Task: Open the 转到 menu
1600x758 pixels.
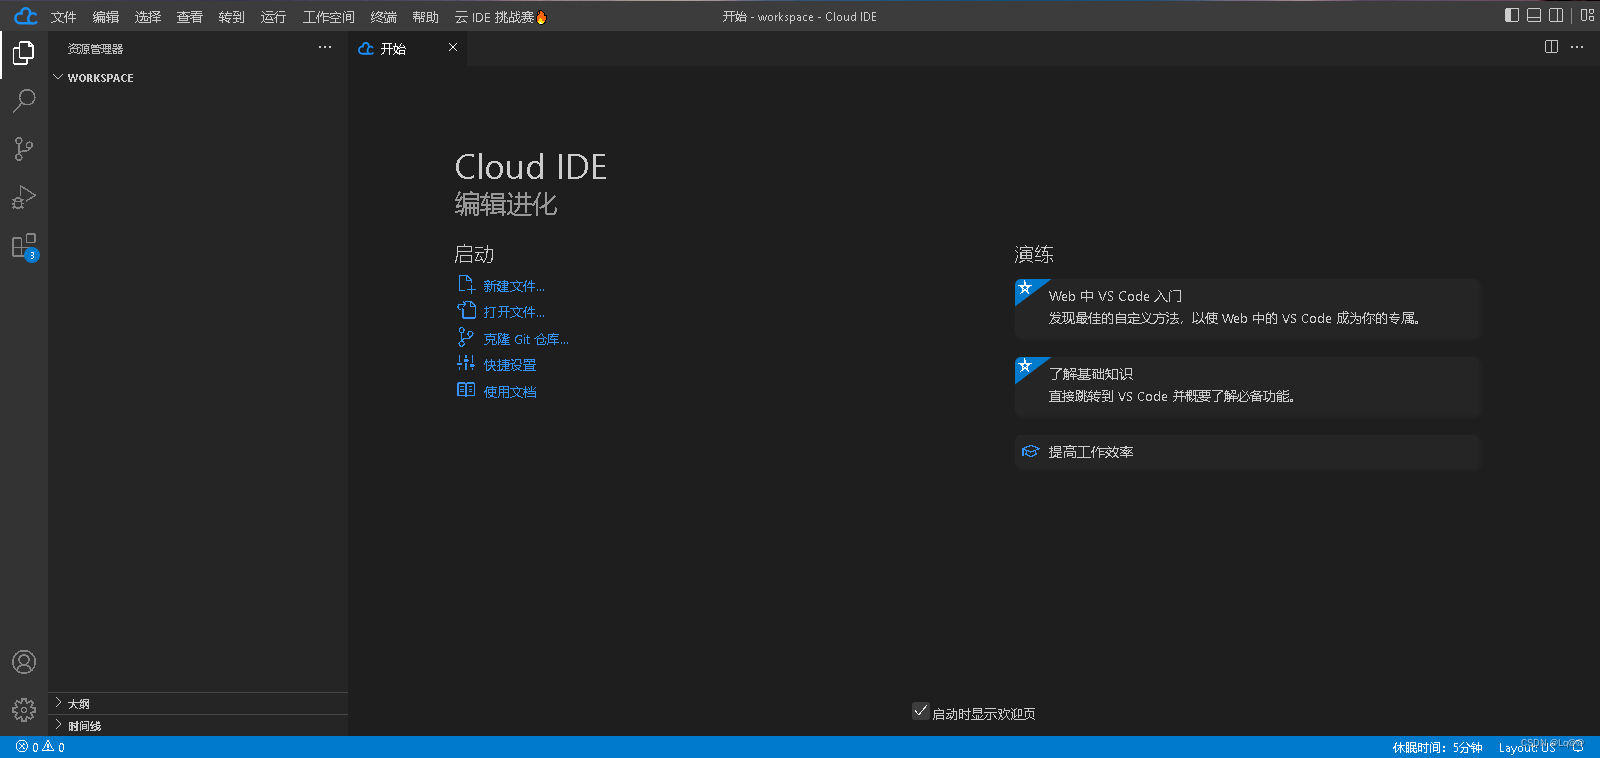Action: click(x=232, y=17)
